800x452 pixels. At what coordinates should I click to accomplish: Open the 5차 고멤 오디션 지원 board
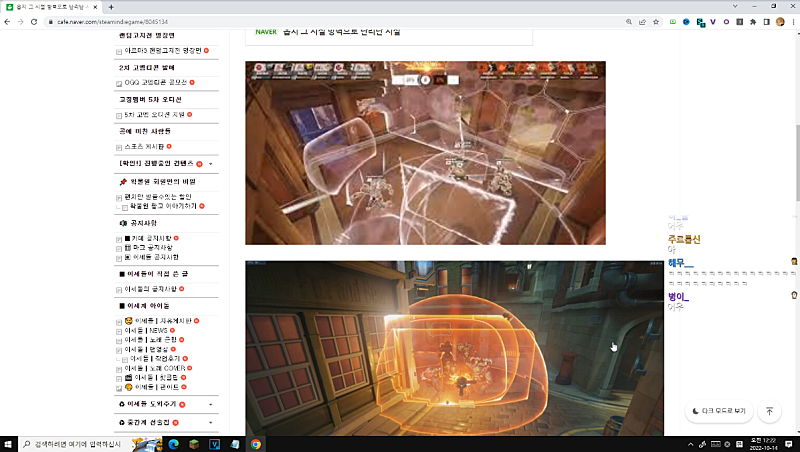[155, 115]
